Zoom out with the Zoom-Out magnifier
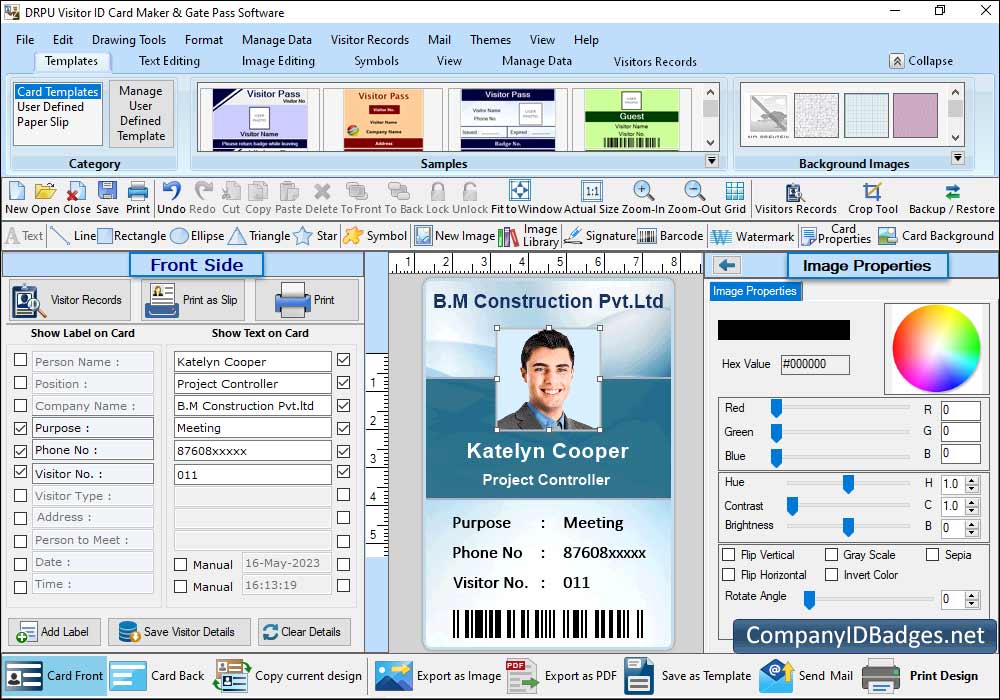1000x700 pixels. [695, 191]
